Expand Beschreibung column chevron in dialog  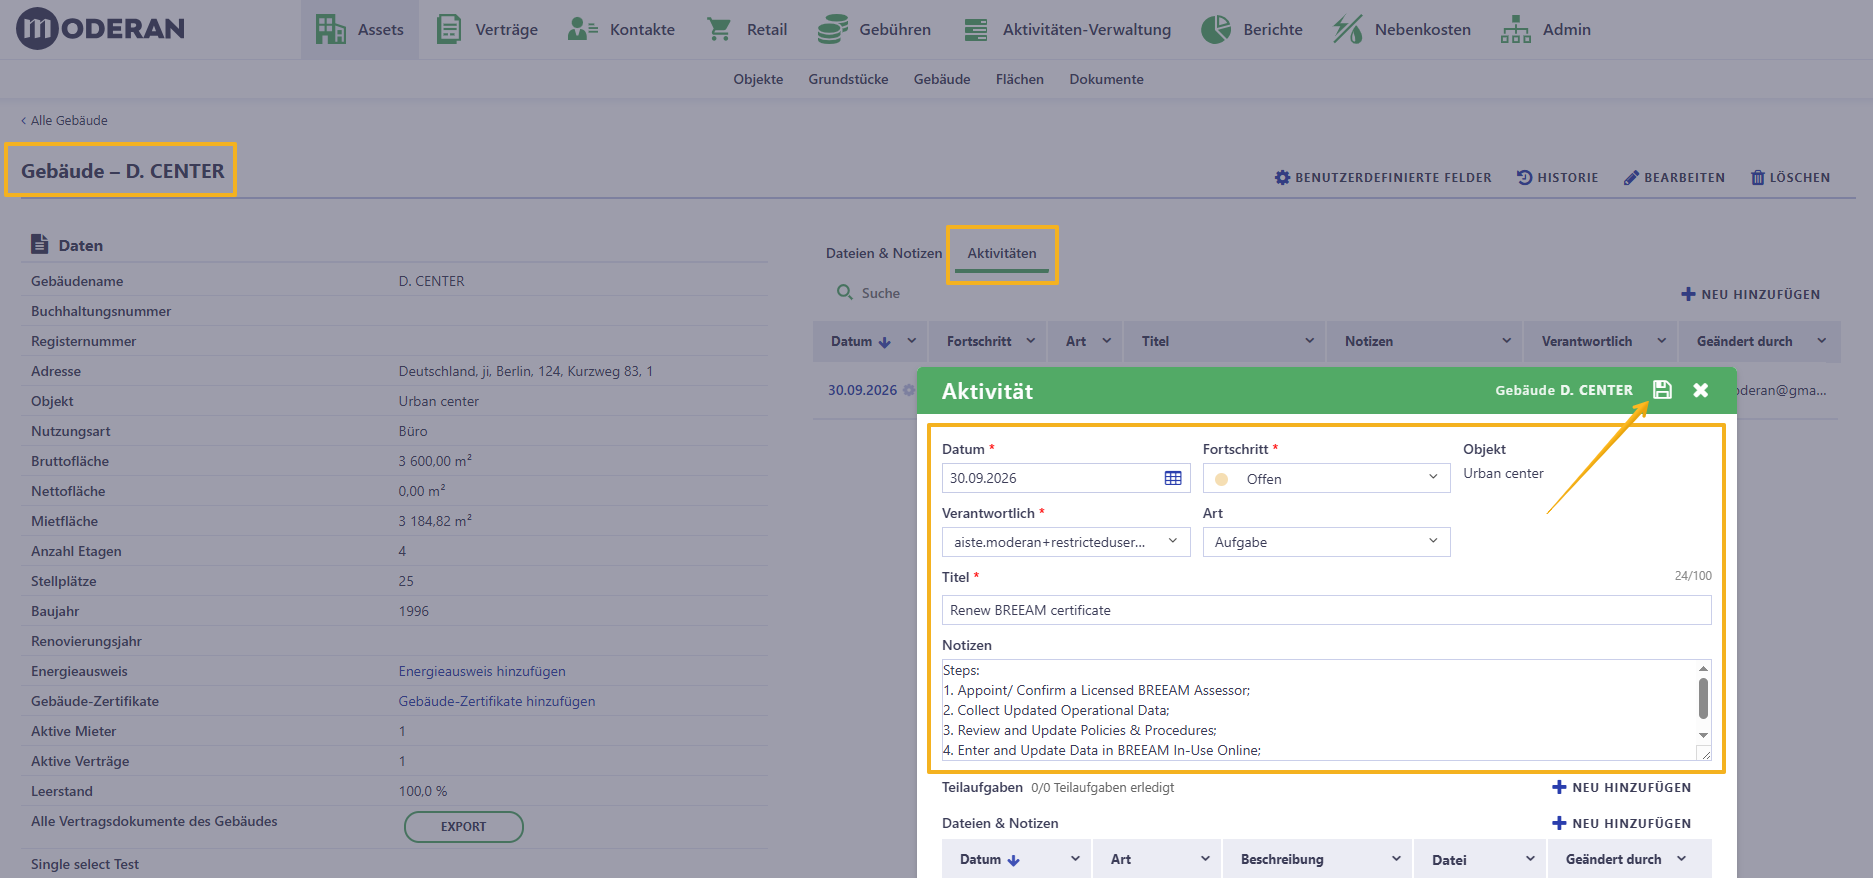pos(1396,859)
